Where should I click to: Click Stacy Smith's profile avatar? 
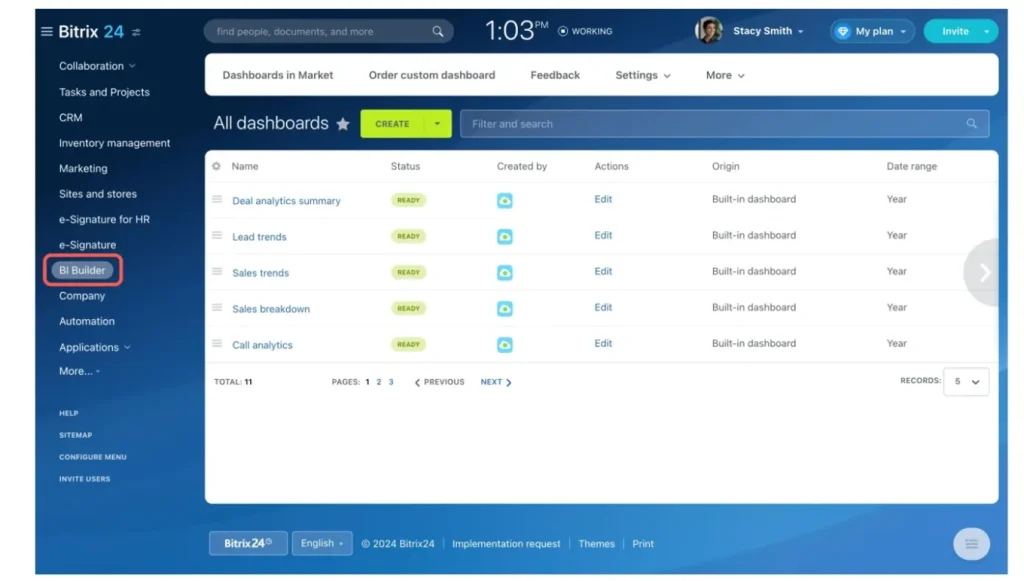click(708, 31)
